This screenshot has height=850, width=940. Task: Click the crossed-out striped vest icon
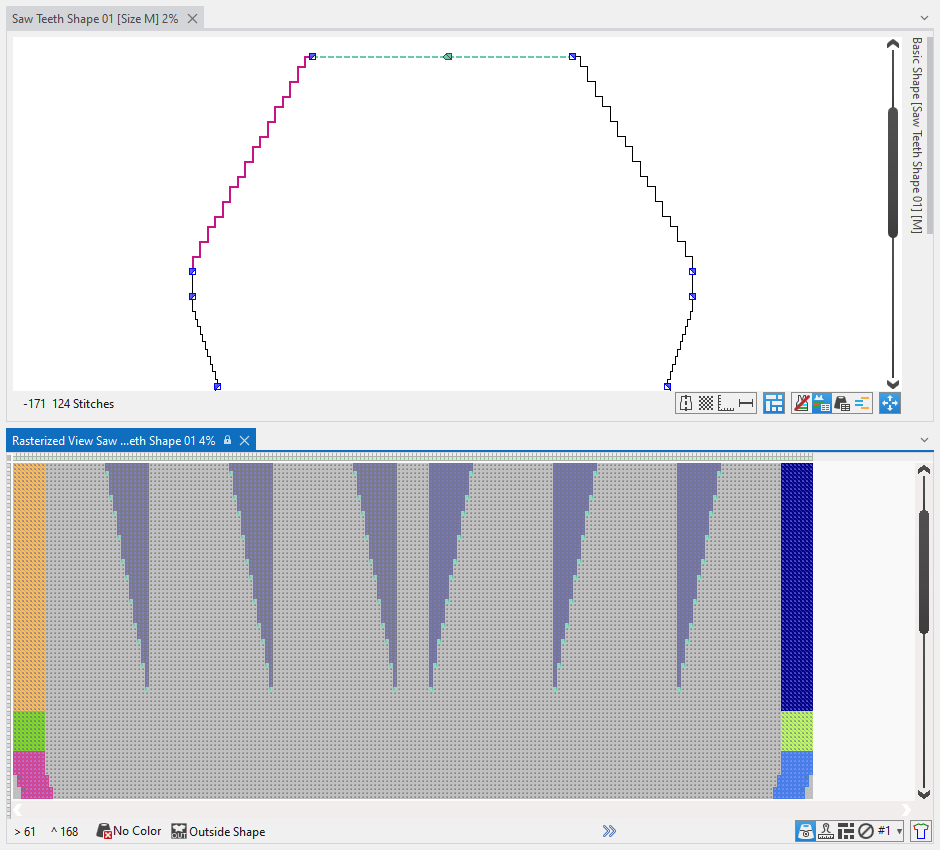tap(801, 403)
